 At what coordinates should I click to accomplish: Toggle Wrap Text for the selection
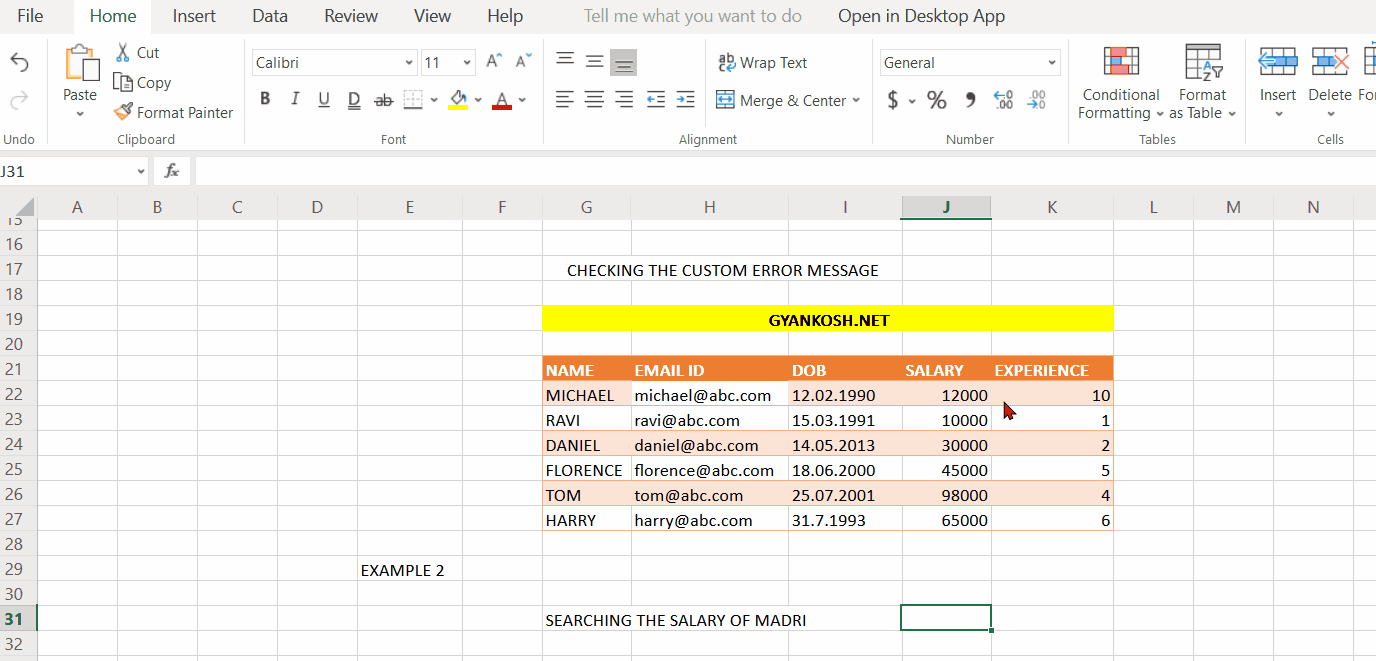(x=763, y=62)
